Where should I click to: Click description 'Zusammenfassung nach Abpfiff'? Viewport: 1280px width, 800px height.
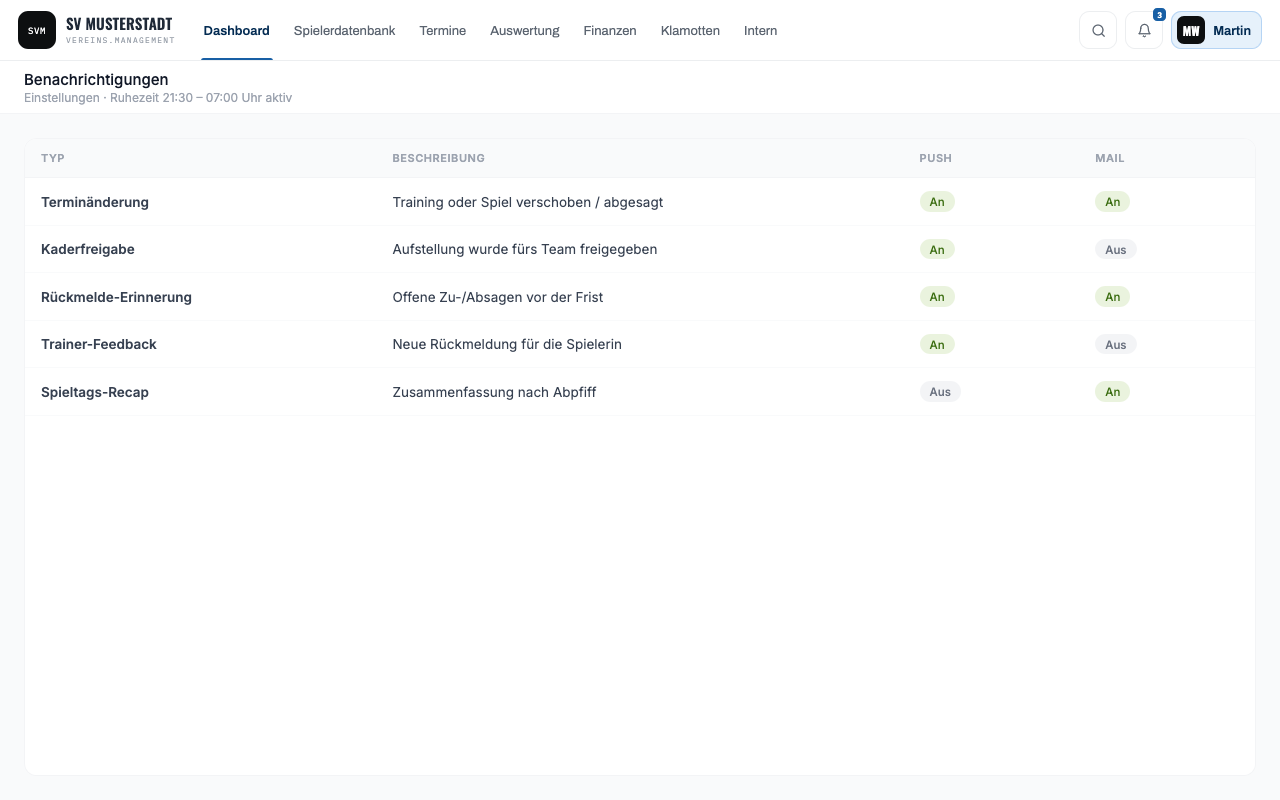click(494, 392)
